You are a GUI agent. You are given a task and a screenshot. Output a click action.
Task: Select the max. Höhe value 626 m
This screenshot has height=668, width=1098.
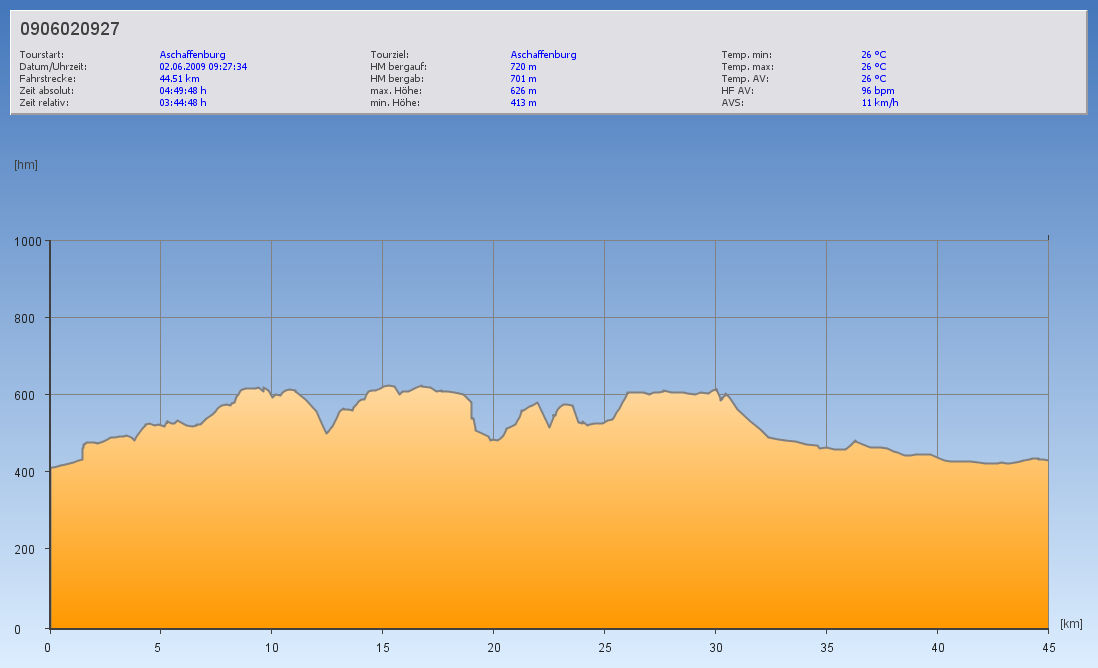point(523,91)
